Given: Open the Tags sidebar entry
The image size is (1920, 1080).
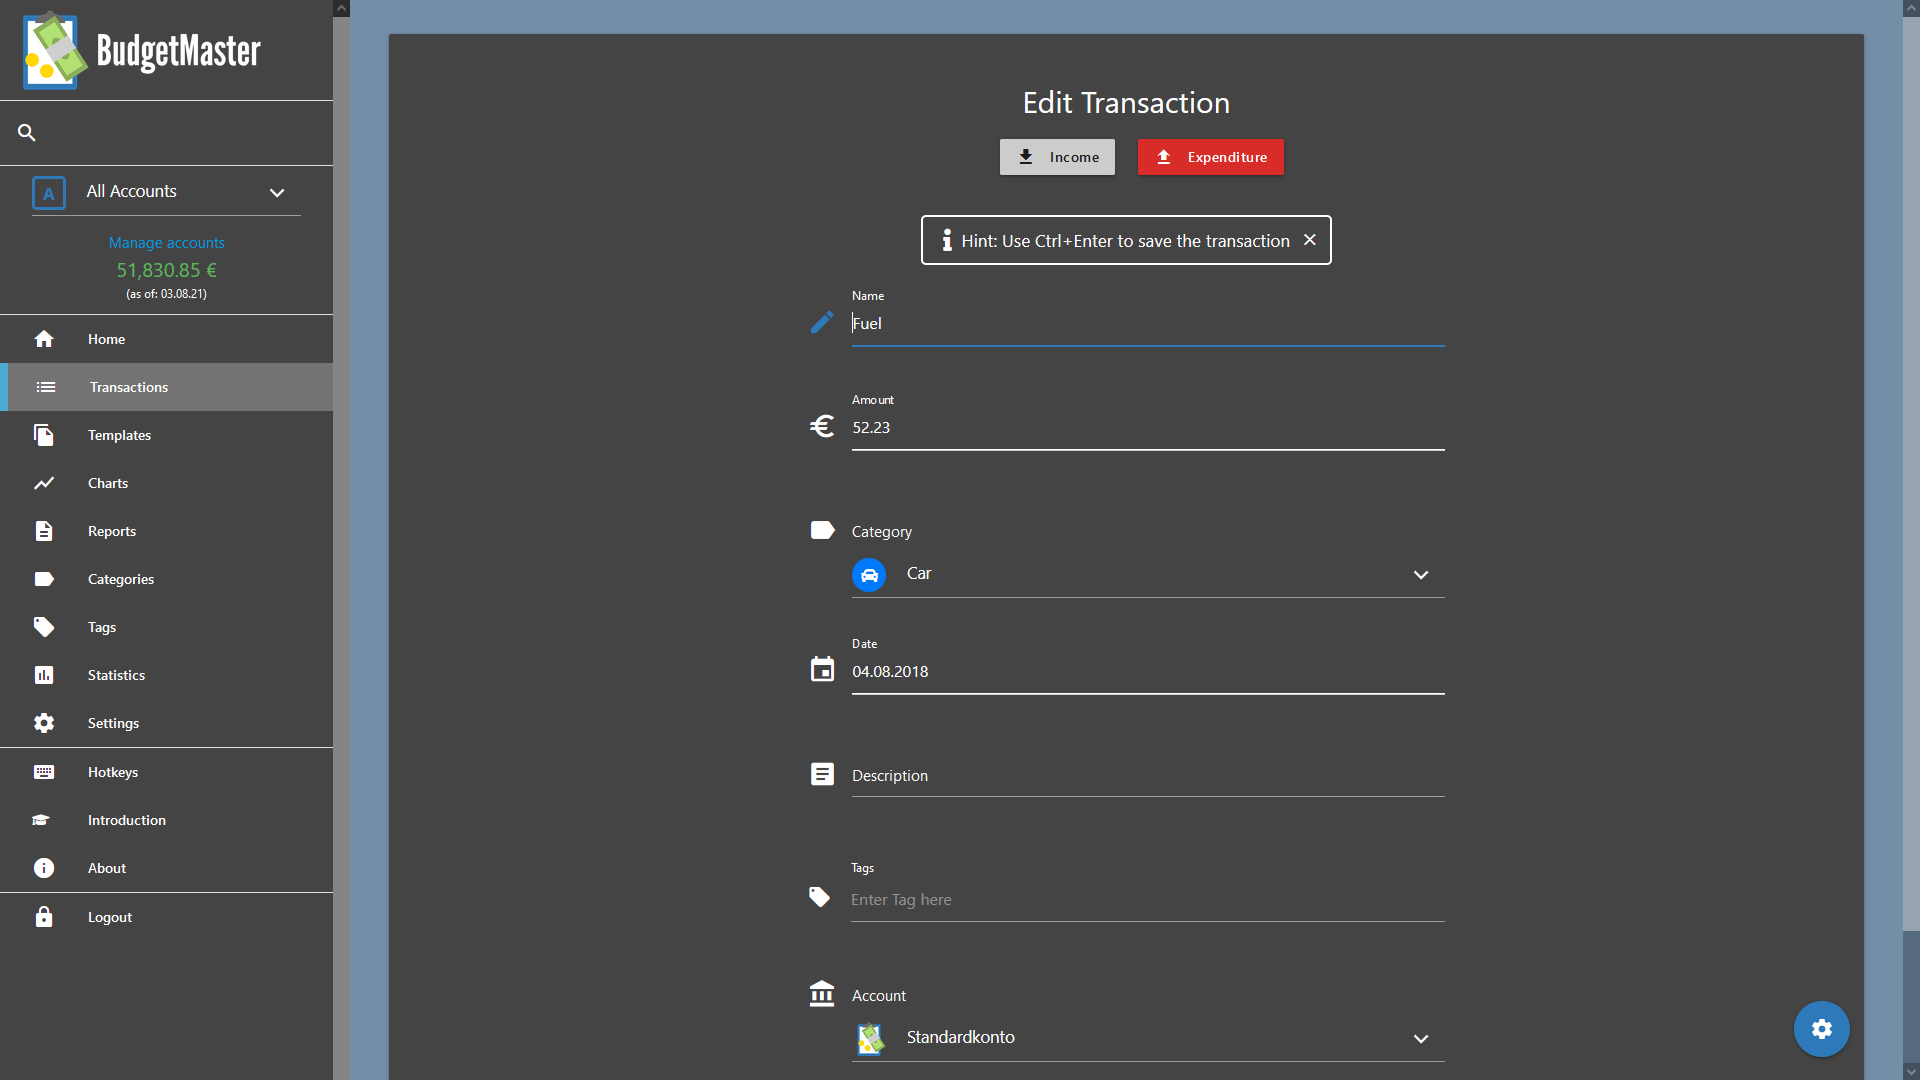Looking at the screenshot, I should (x=166, y=627).
